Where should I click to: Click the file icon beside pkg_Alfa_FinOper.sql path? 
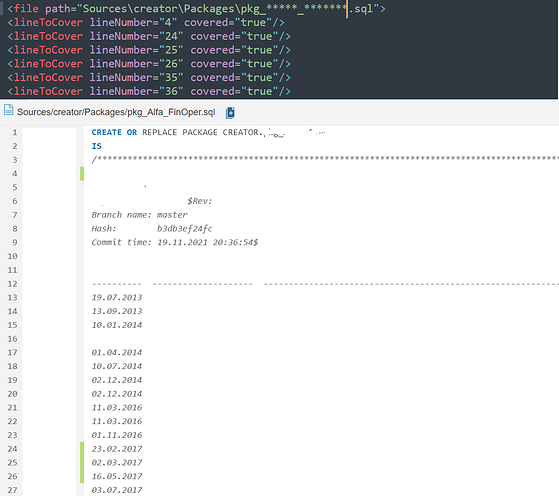[x=9, y=110]
